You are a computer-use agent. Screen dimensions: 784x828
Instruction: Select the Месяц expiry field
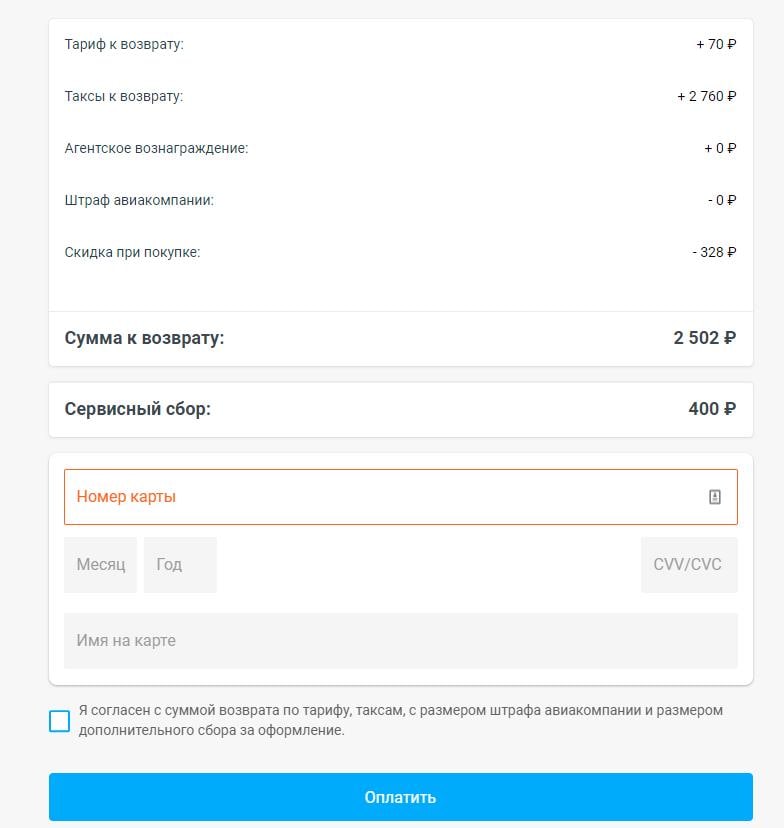tap(100, 564)
